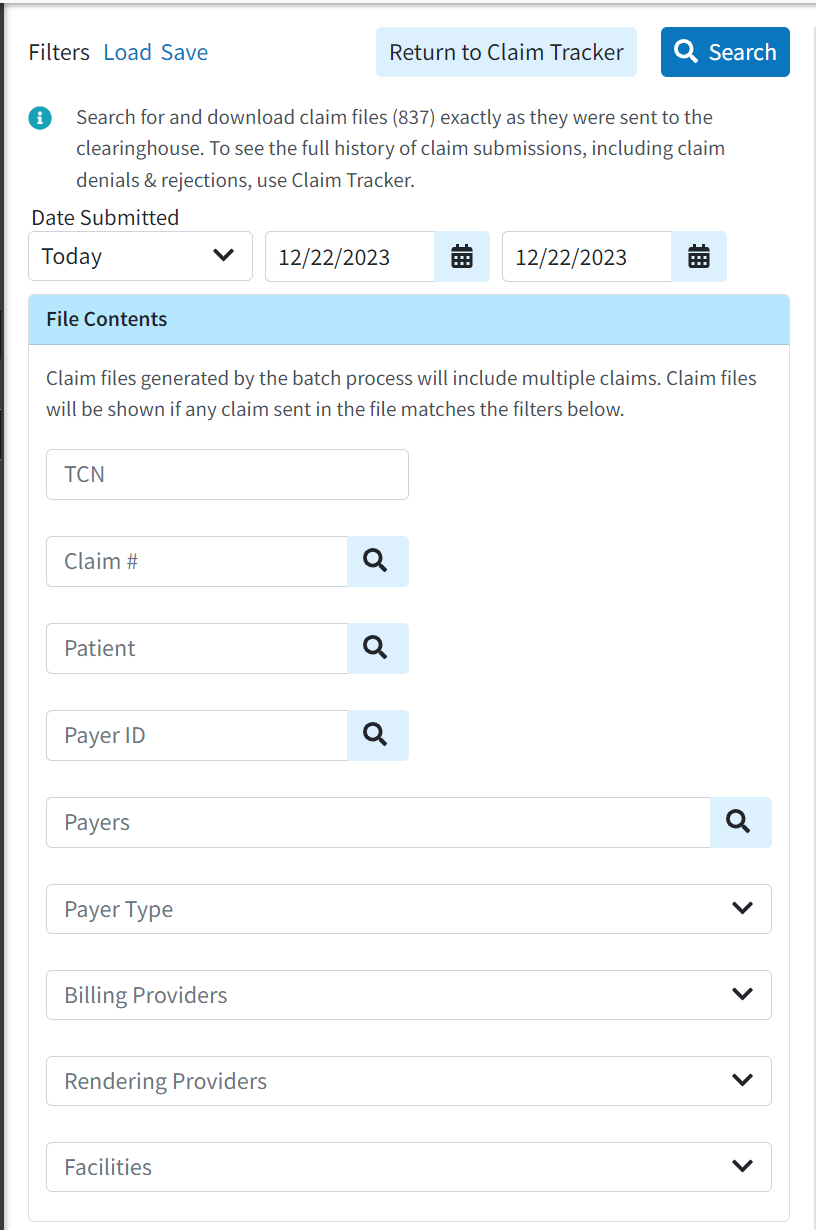Image resolution: width=816 pixels, height=1230 pixels.
Task: Open the Payers lookup search icon
Action: 740,822
